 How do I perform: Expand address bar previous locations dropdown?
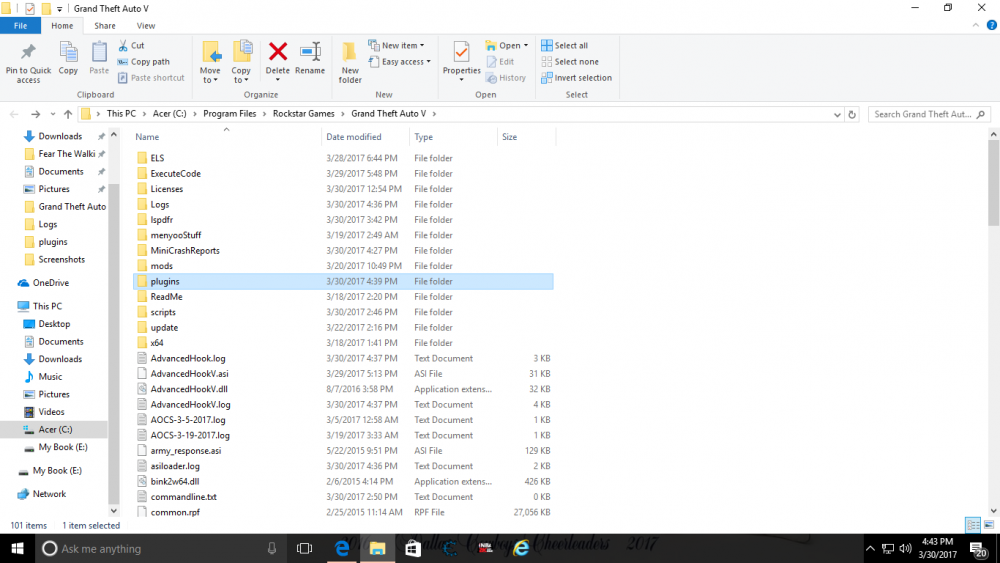pyautogui.click(x=837, y=115)
